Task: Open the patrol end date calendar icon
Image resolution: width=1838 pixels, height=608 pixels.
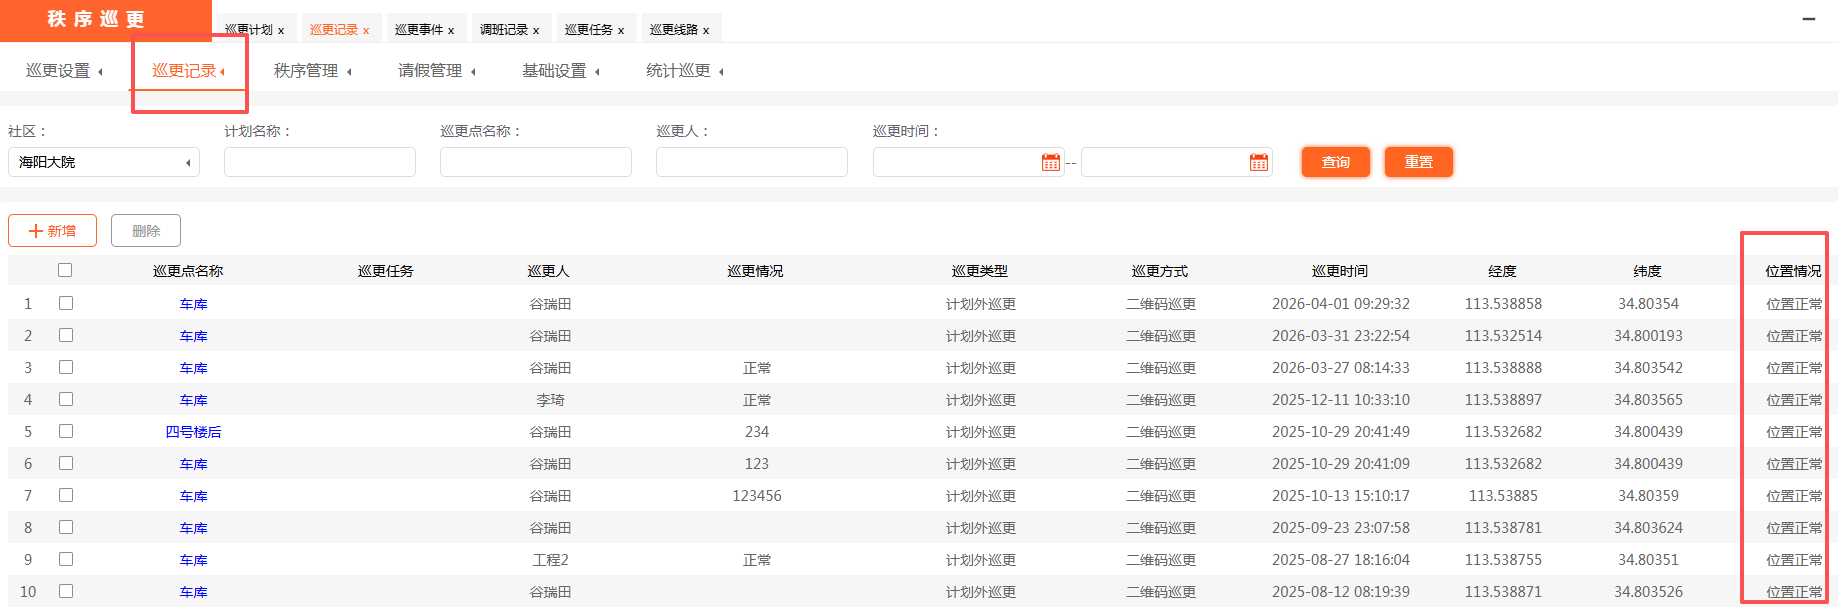Action: tap(1258, 162)
